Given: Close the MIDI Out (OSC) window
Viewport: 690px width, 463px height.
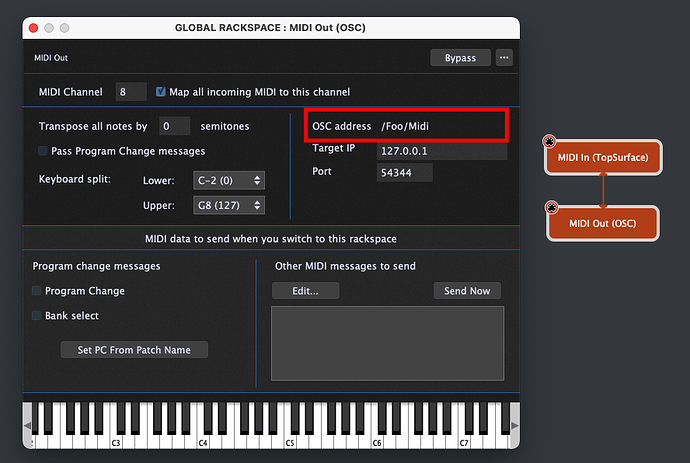Looking at the screenshot, I should (x=33, y=28).
